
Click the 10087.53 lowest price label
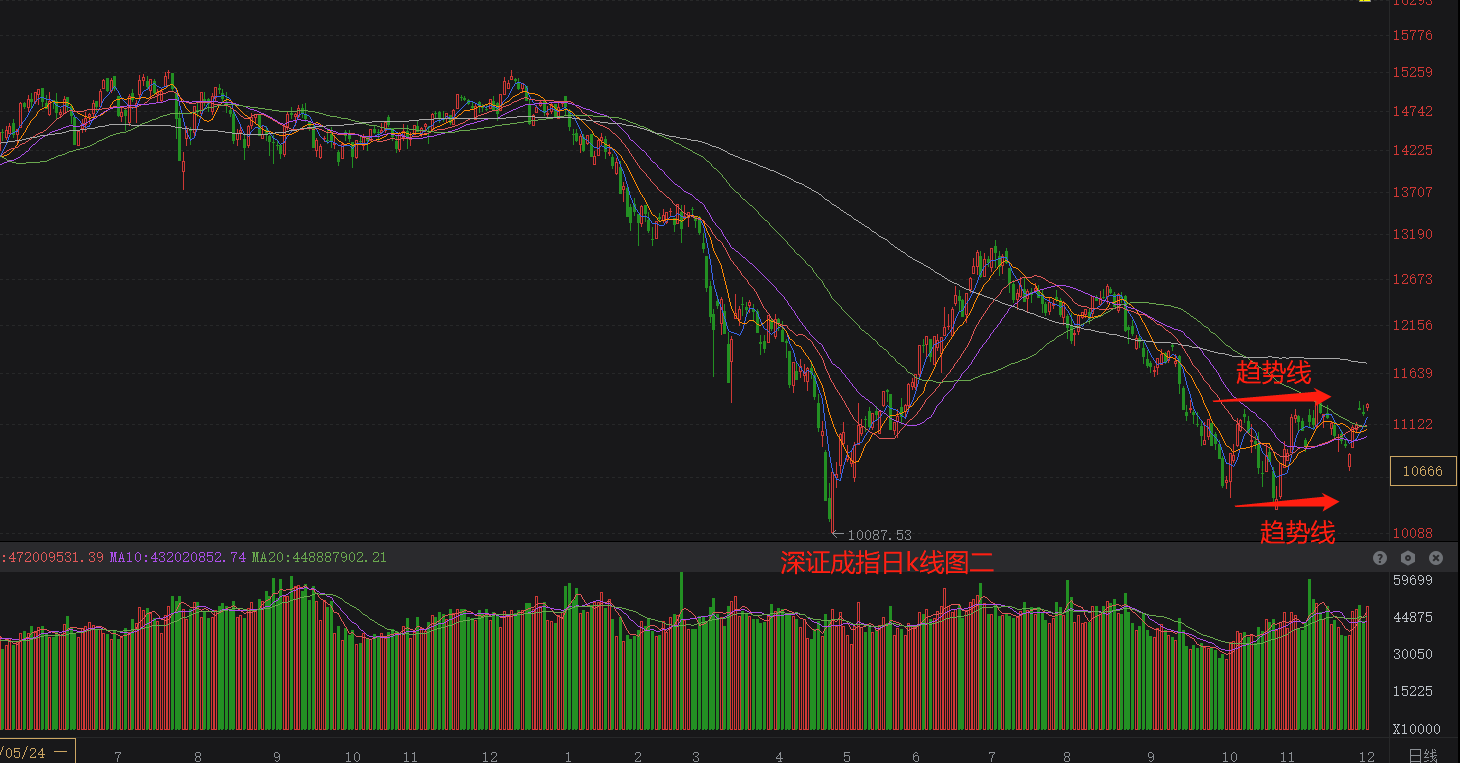click(879, 535)
